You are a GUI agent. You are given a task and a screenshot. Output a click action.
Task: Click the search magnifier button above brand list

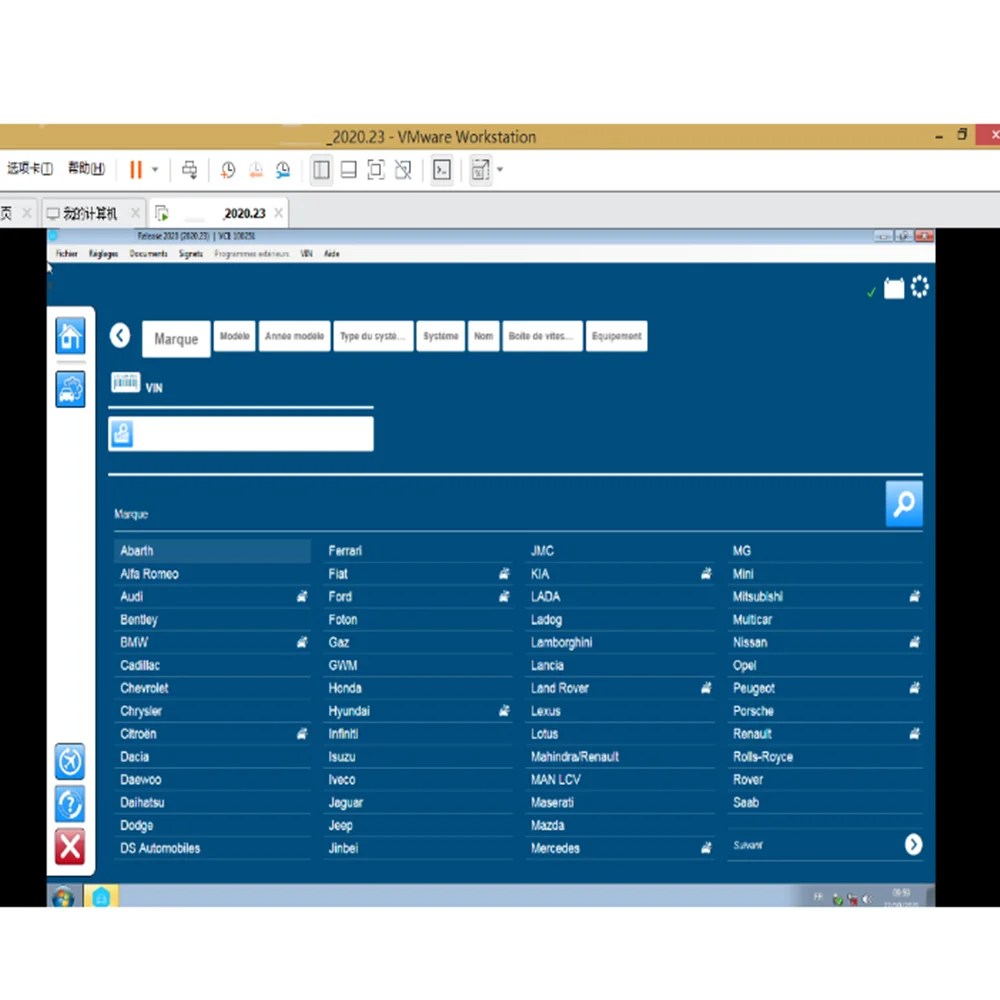(904, 504)
